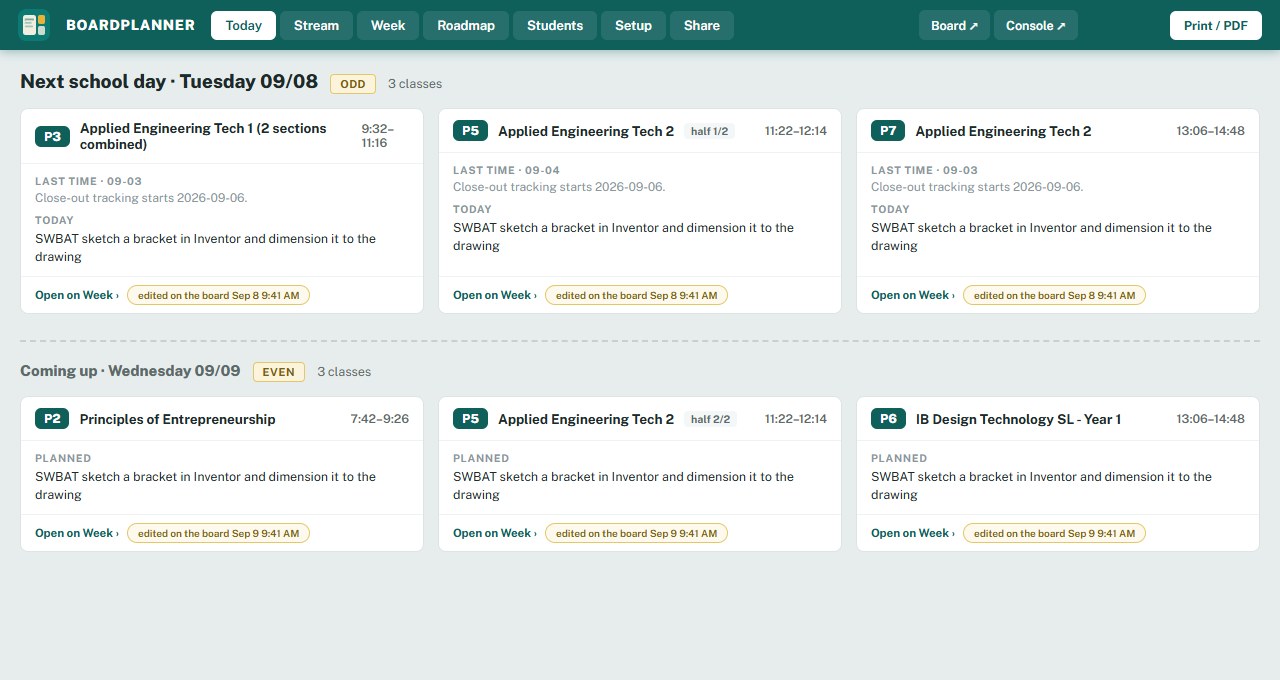Click the P3 period badge
The width and height of the screenshot is (1280, 680).
pyautogui.click(x=52, y=137)
